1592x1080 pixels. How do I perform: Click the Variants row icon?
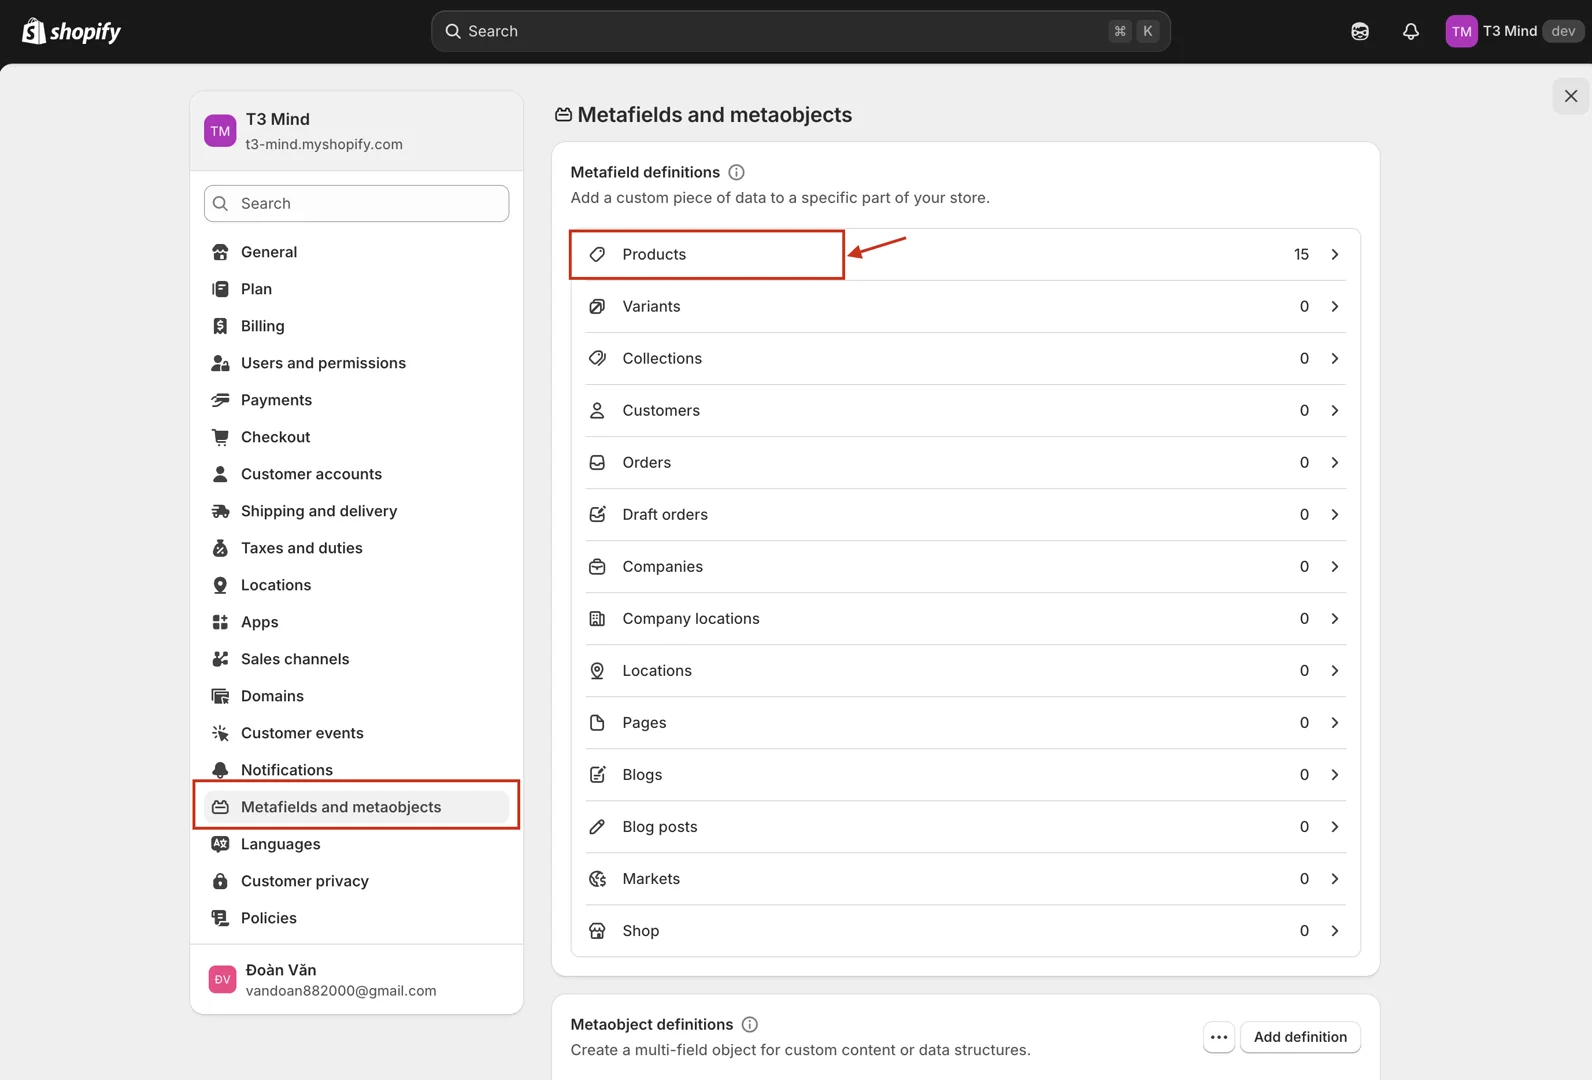coord(597,306)
